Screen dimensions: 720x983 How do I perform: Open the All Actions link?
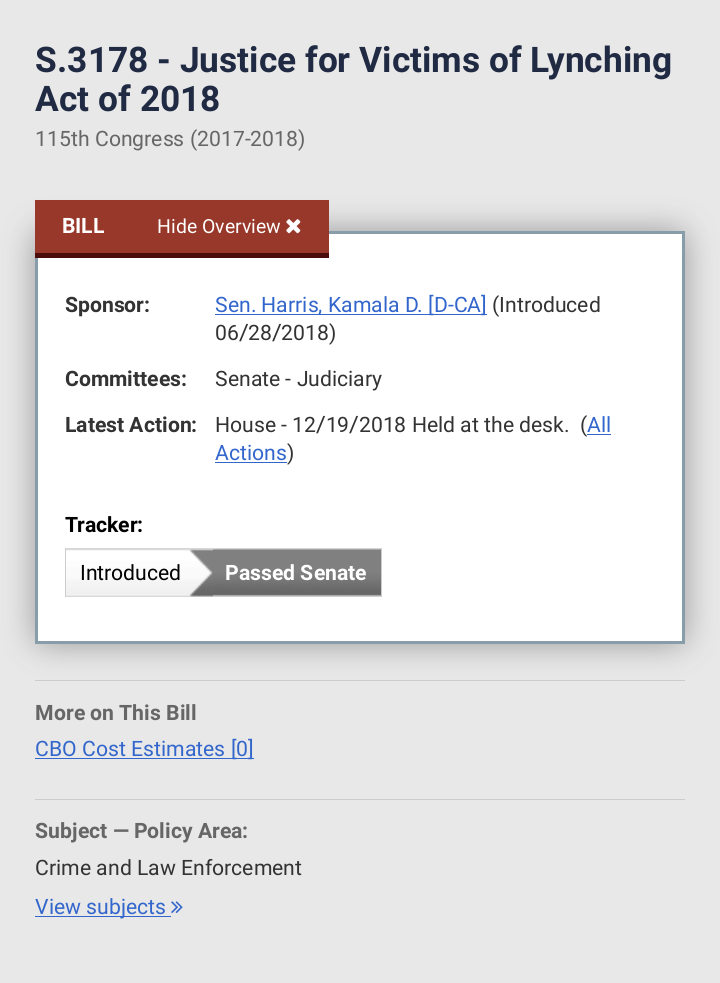[x=598, y=426]
